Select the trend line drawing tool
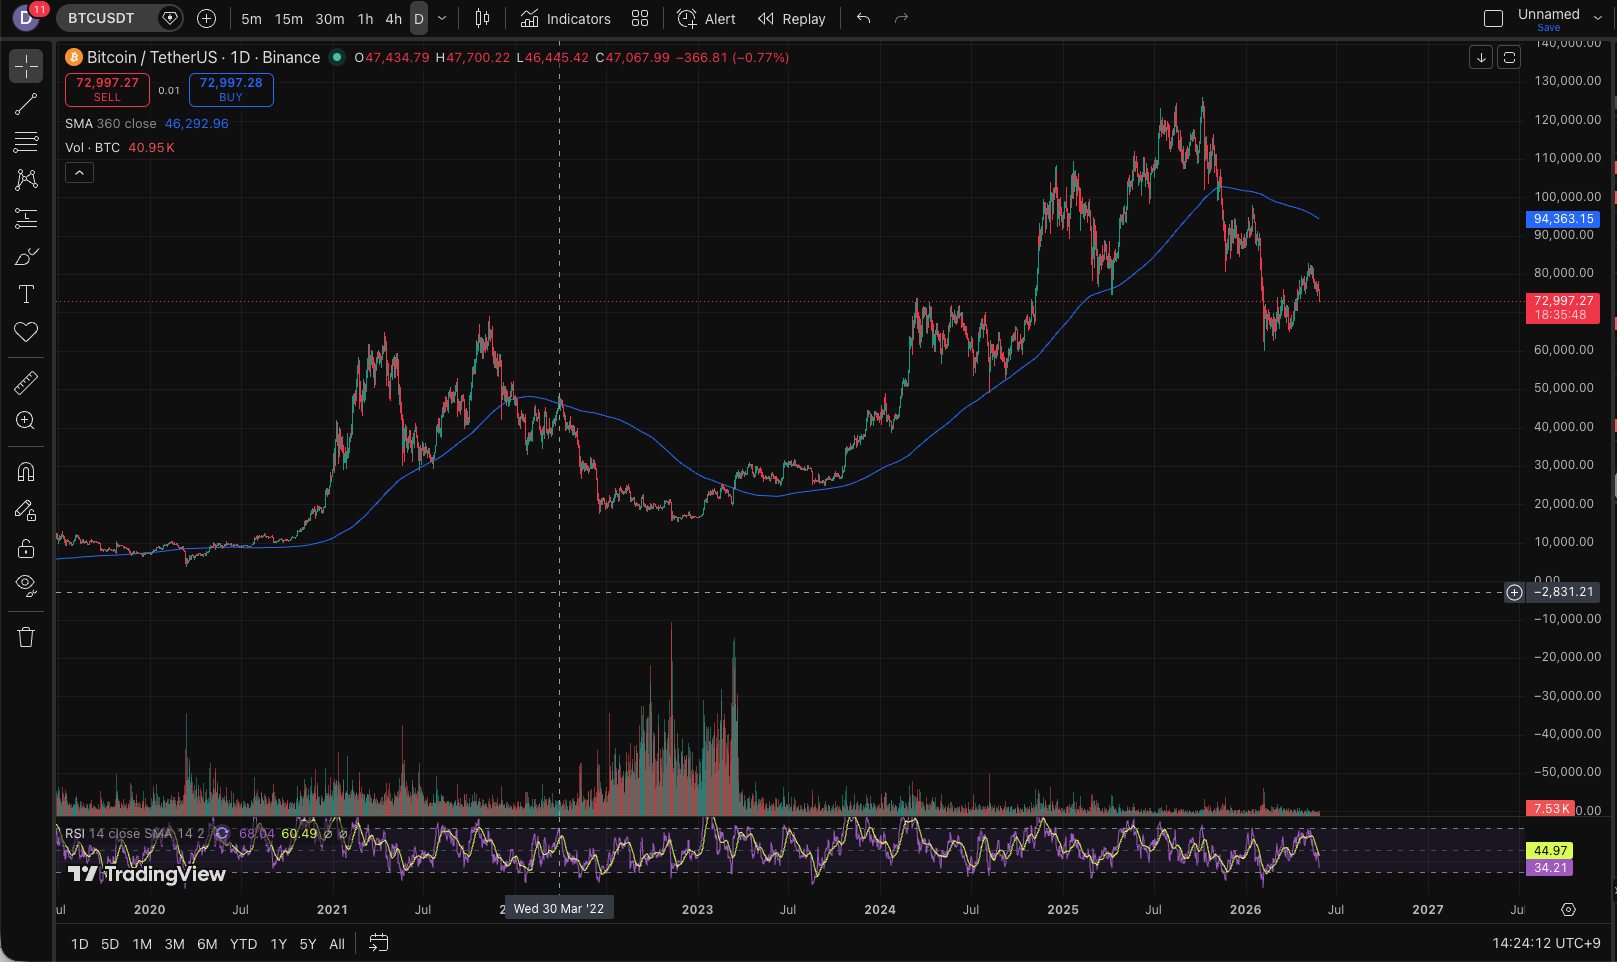The width and height of the screenshot is (1617, 962). coord(26,104)
